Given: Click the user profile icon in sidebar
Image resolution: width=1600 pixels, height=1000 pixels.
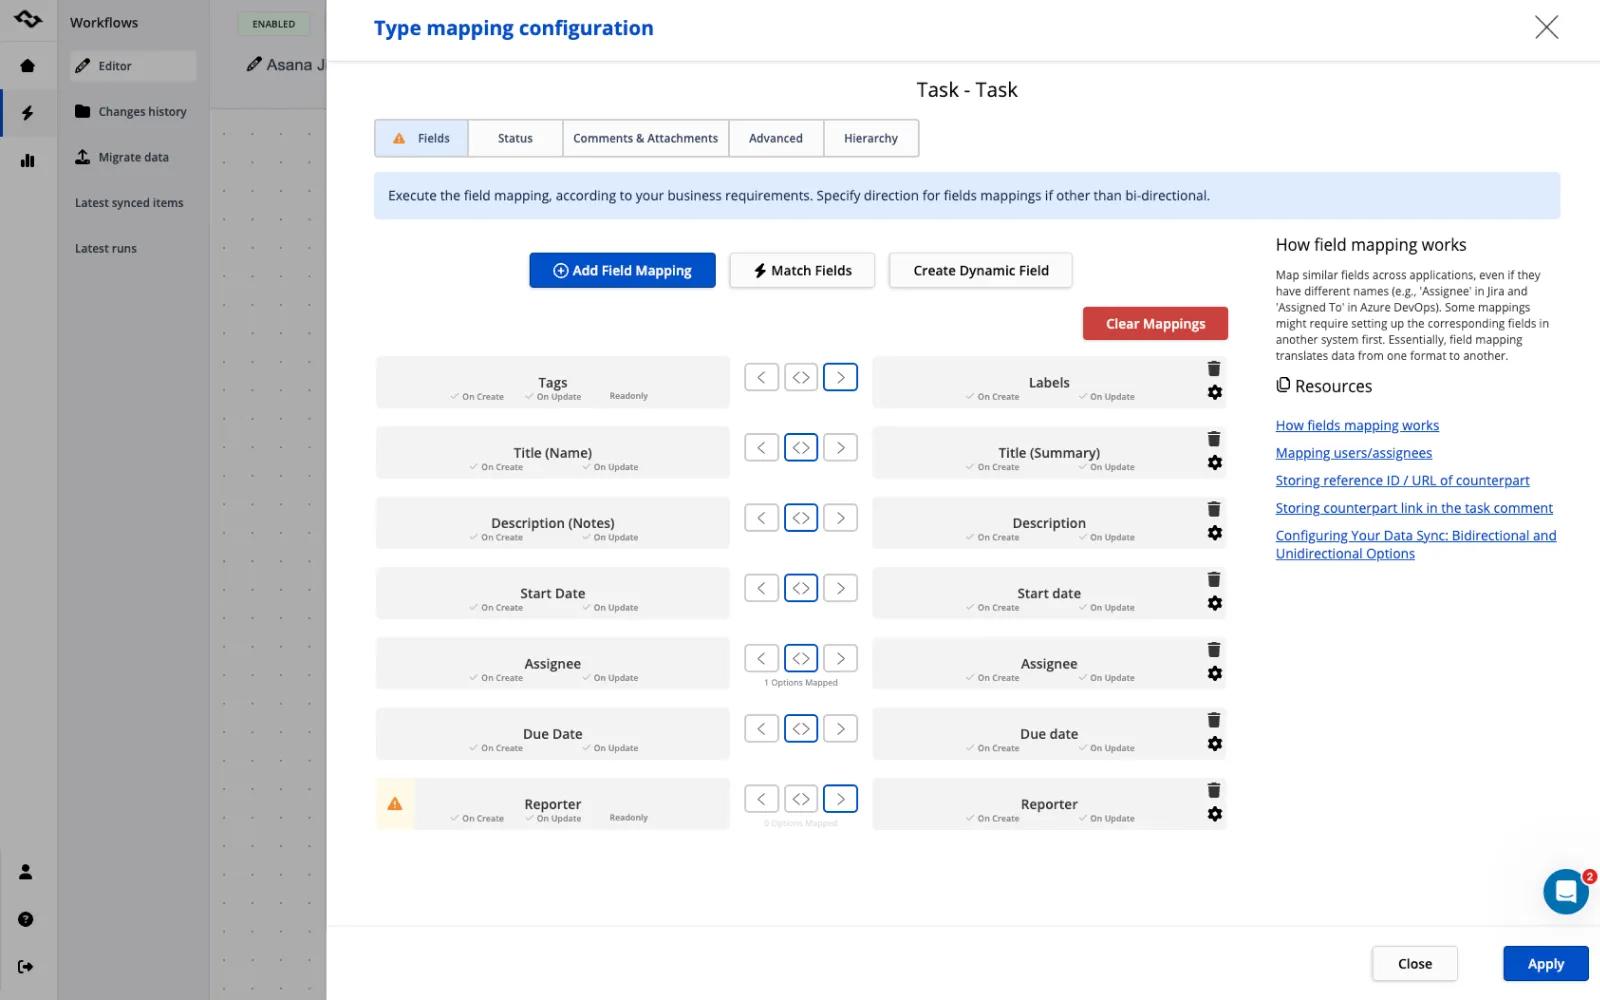Looking at the screenshot, I should pyautogui.click(x=26, y=872).
